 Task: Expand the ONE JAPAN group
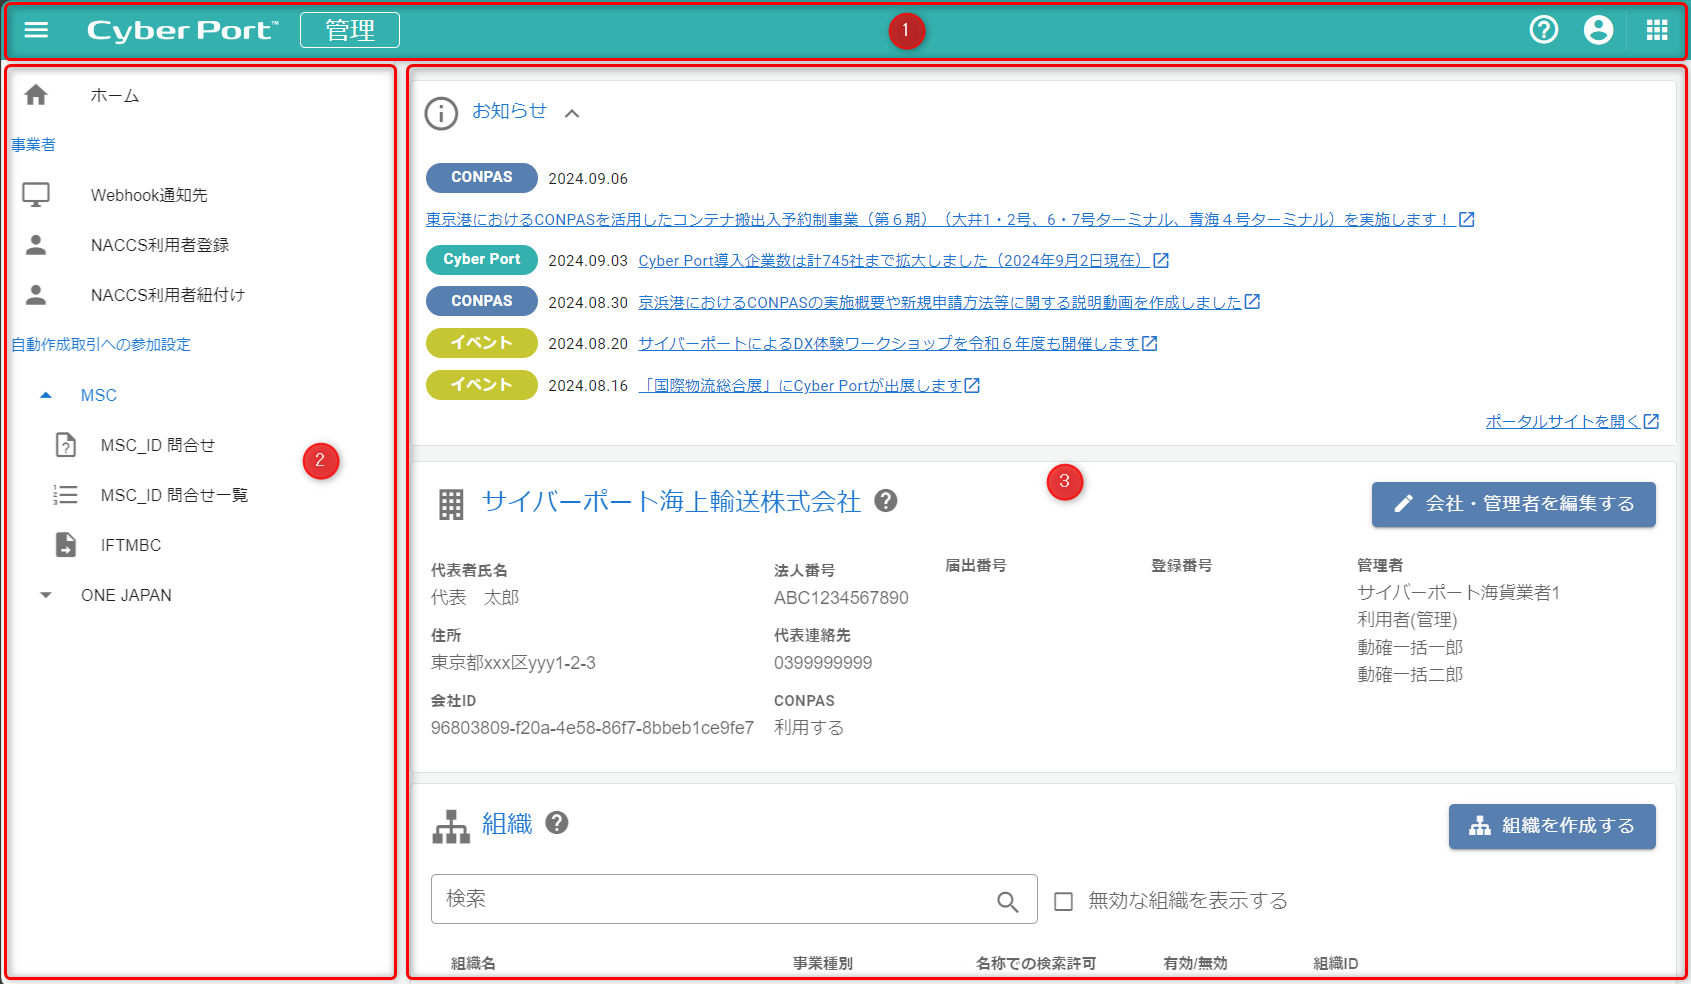tap(46, 595)
